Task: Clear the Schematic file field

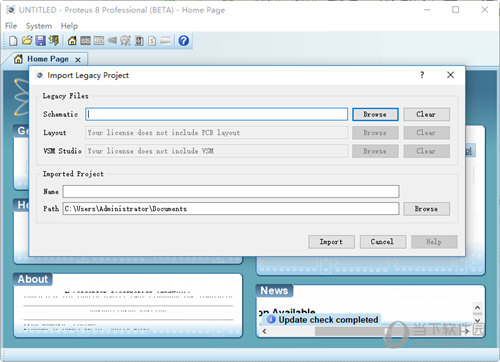Action: pos(426,114)
